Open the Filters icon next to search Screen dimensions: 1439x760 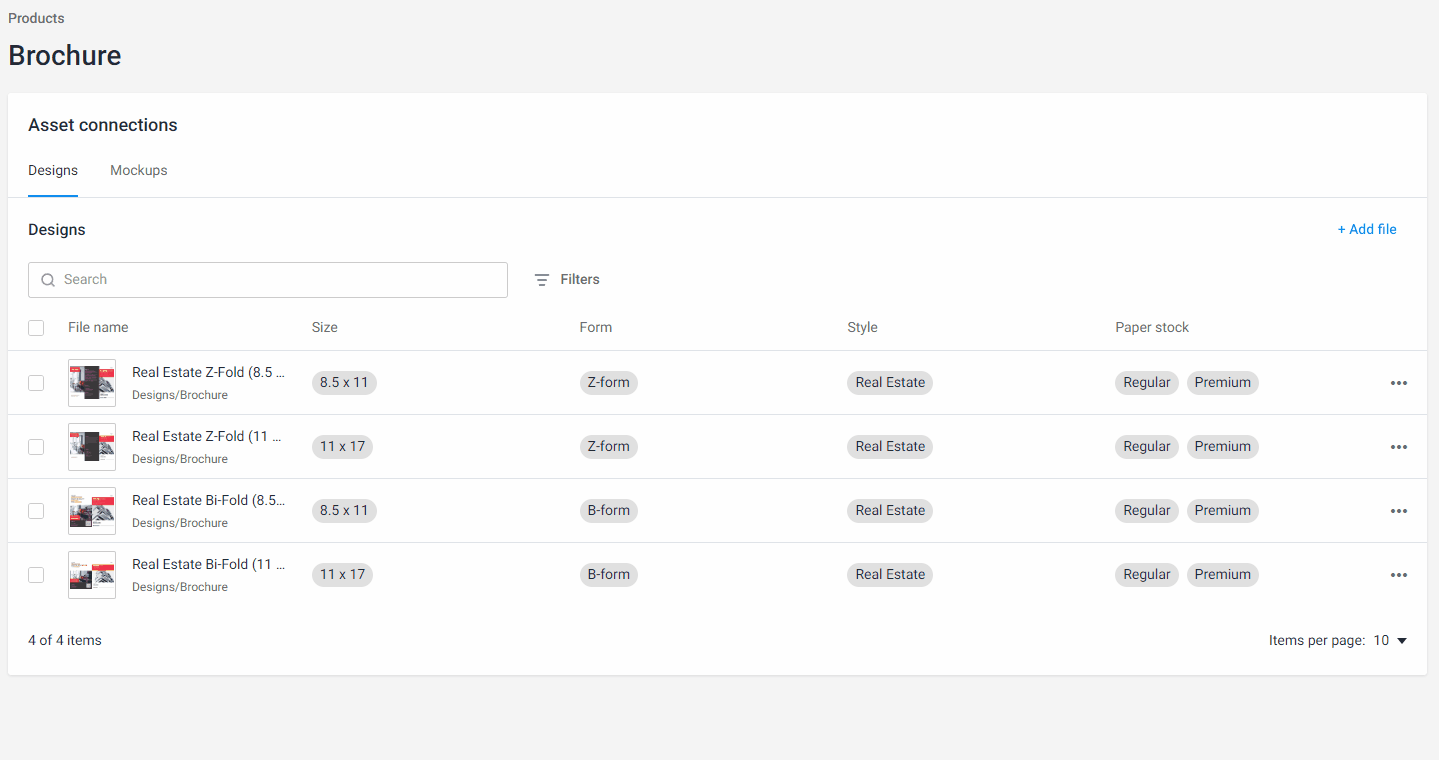[541, 280]
